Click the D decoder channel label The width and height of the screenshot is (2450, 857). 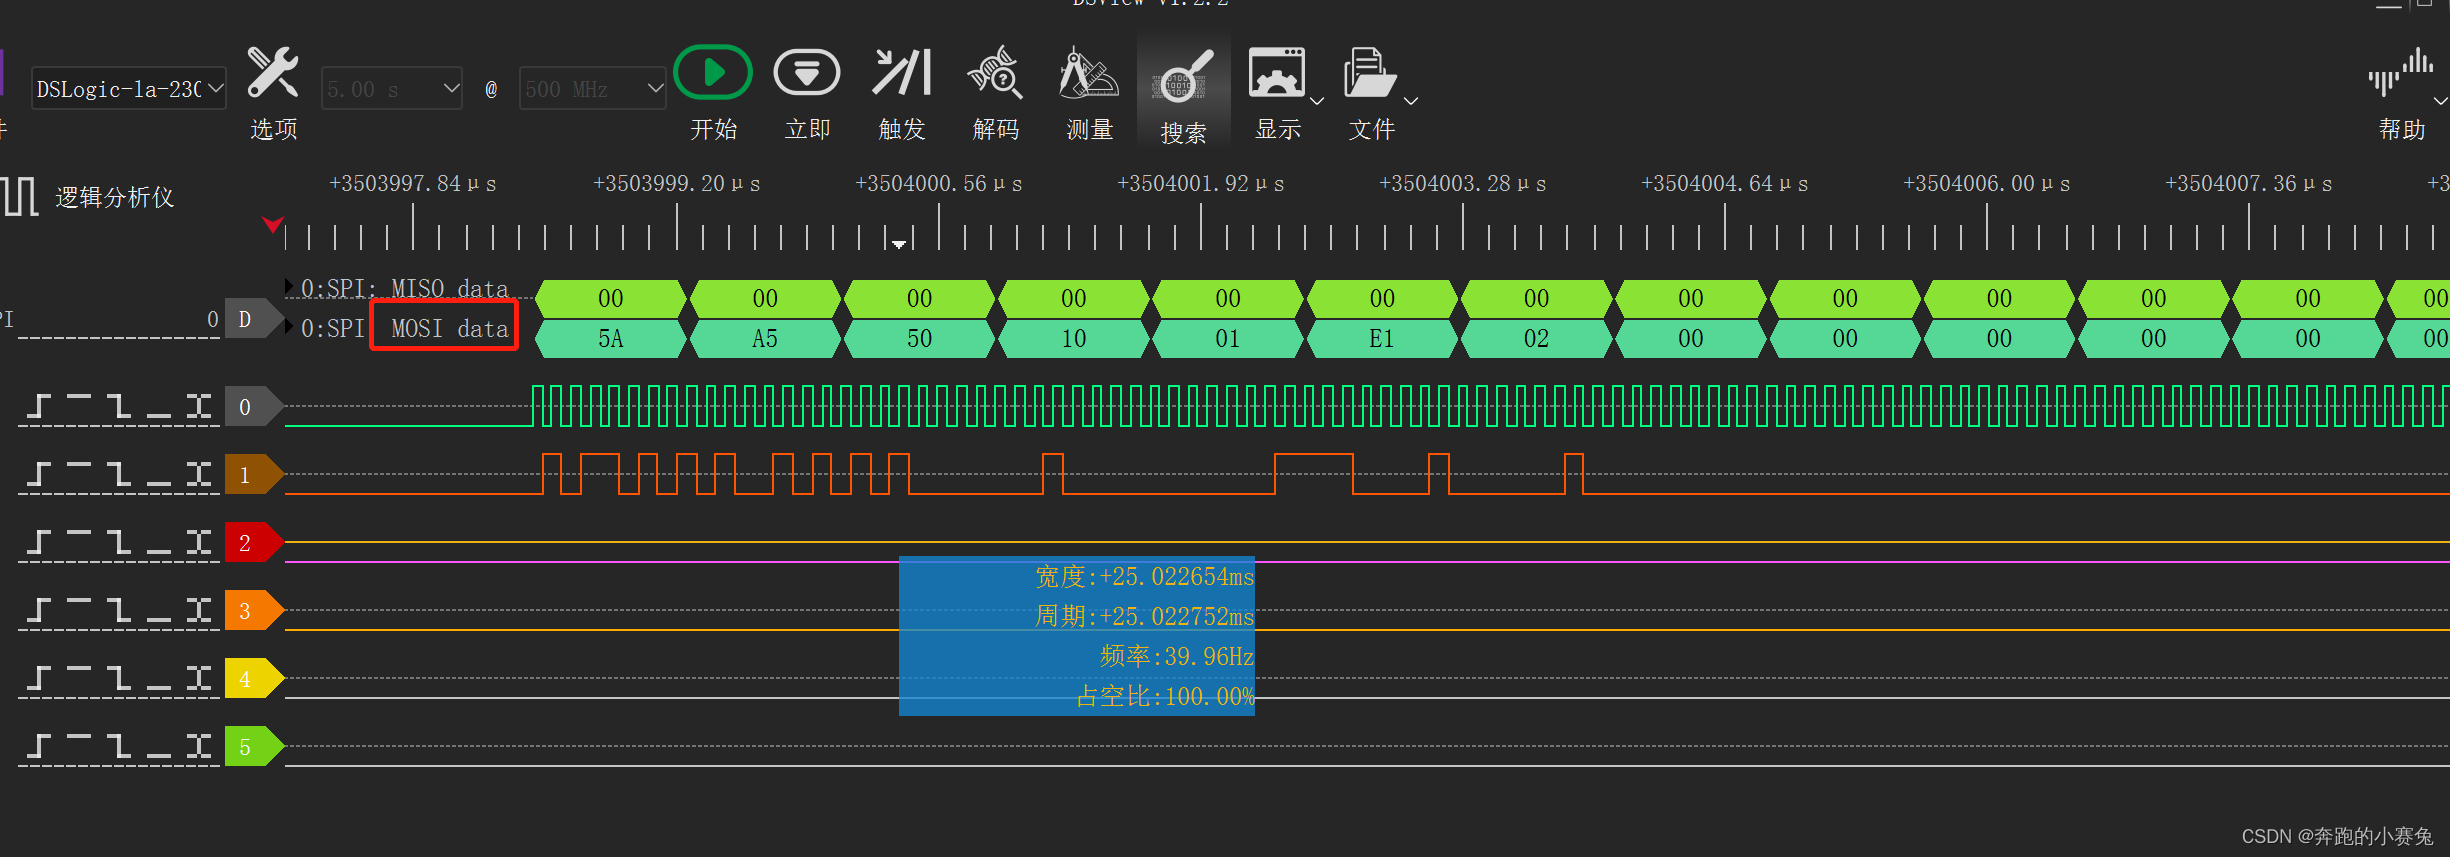(x=253, y=319)
